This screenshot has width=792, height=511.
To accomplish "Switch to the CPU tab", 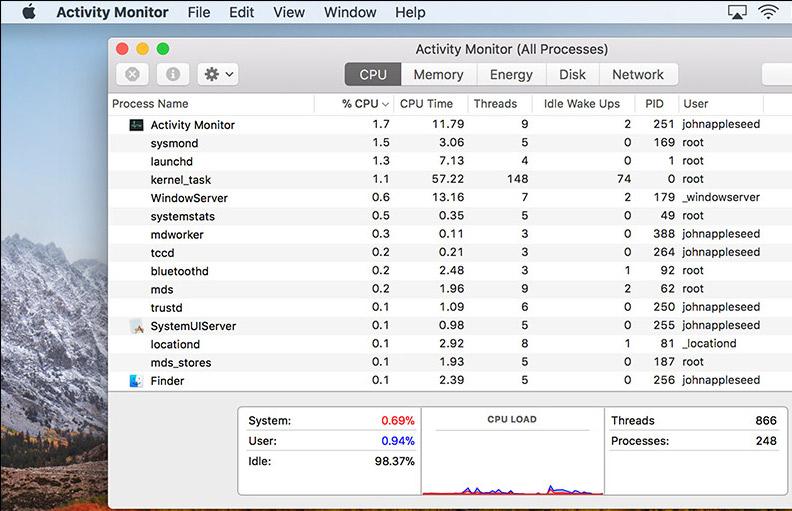I will 373,75.
